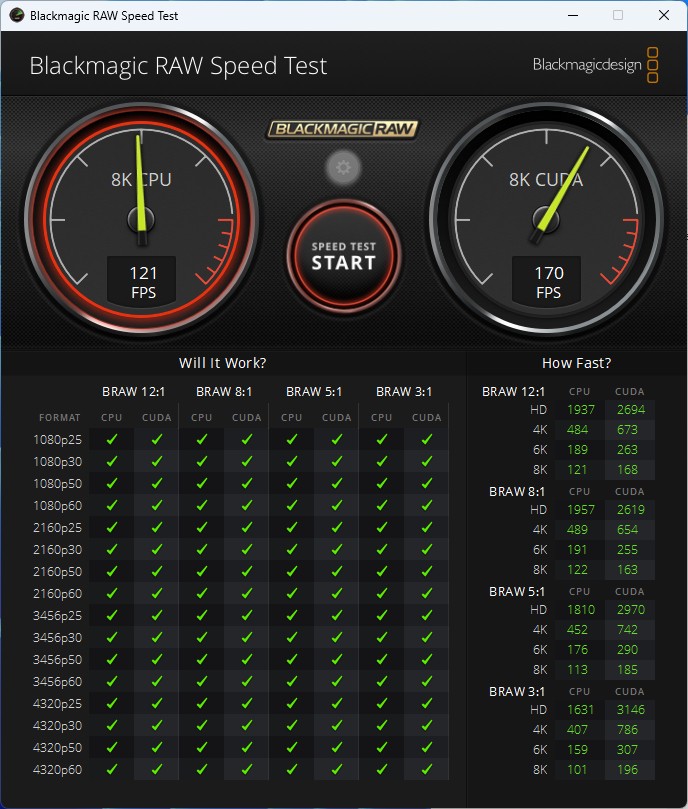Click the Blackmagicdesign logo
The height and width of the screenshot is (809, 688).
pos(595,64)
